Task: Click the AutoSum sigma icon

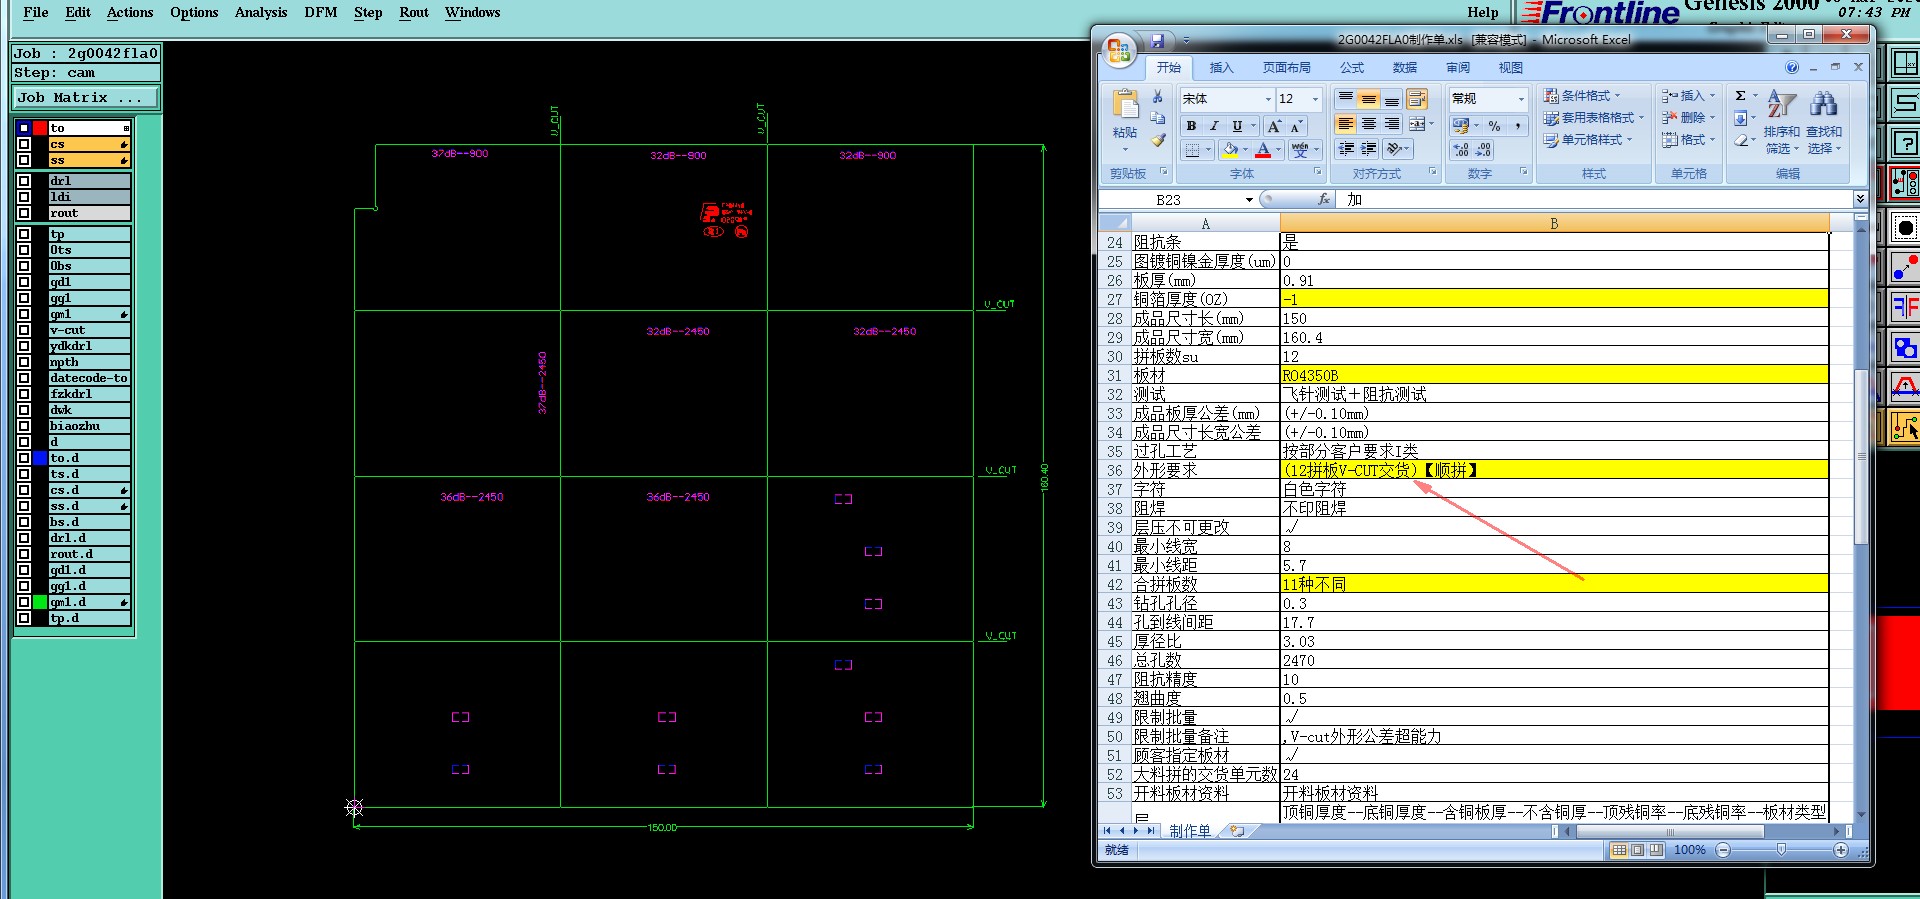Action: click(x=1741, y=96)
